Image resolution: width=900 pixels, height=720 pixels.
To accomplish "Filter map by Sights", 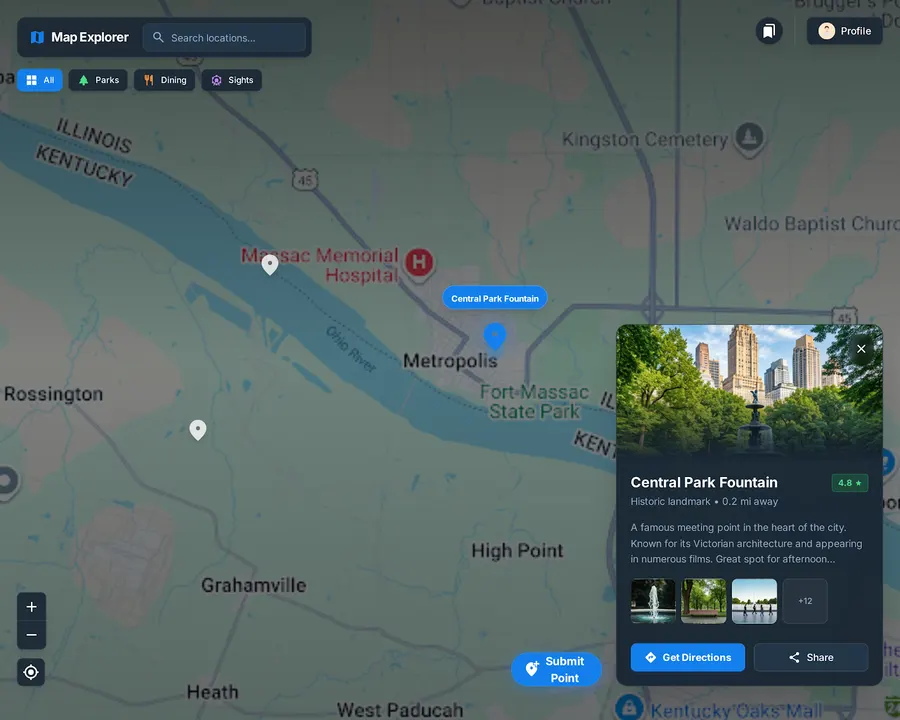I will click(232, 80).
